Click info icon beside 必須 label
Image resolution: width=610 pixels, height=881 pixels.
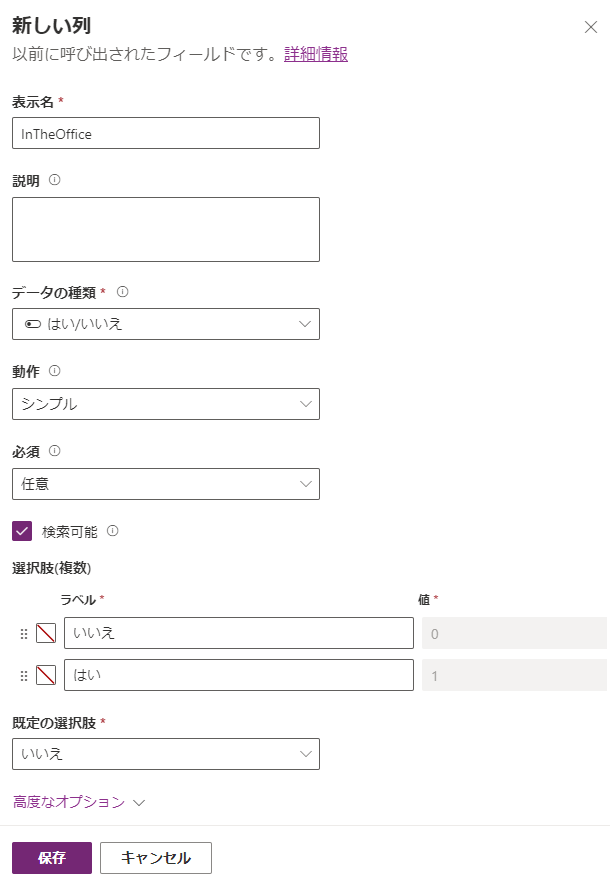(x=55, y=450)
